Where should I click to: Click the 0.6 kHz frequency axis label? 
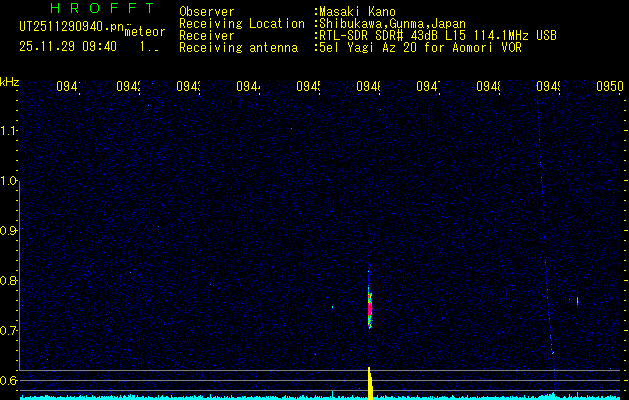(x=10, y=380)
